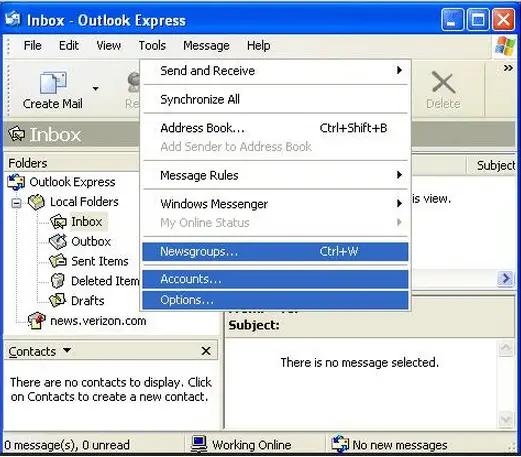Close the open Tools menu
521x457 pixels.
point(152,46)
